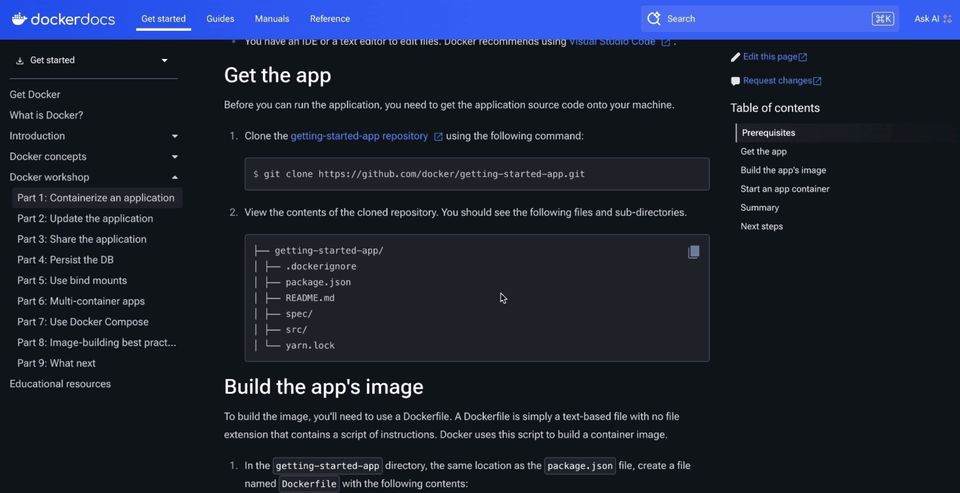Screen dimensions: 960x493
Task: Jump to Build the app's image in contents
Action: pos(783,170)
